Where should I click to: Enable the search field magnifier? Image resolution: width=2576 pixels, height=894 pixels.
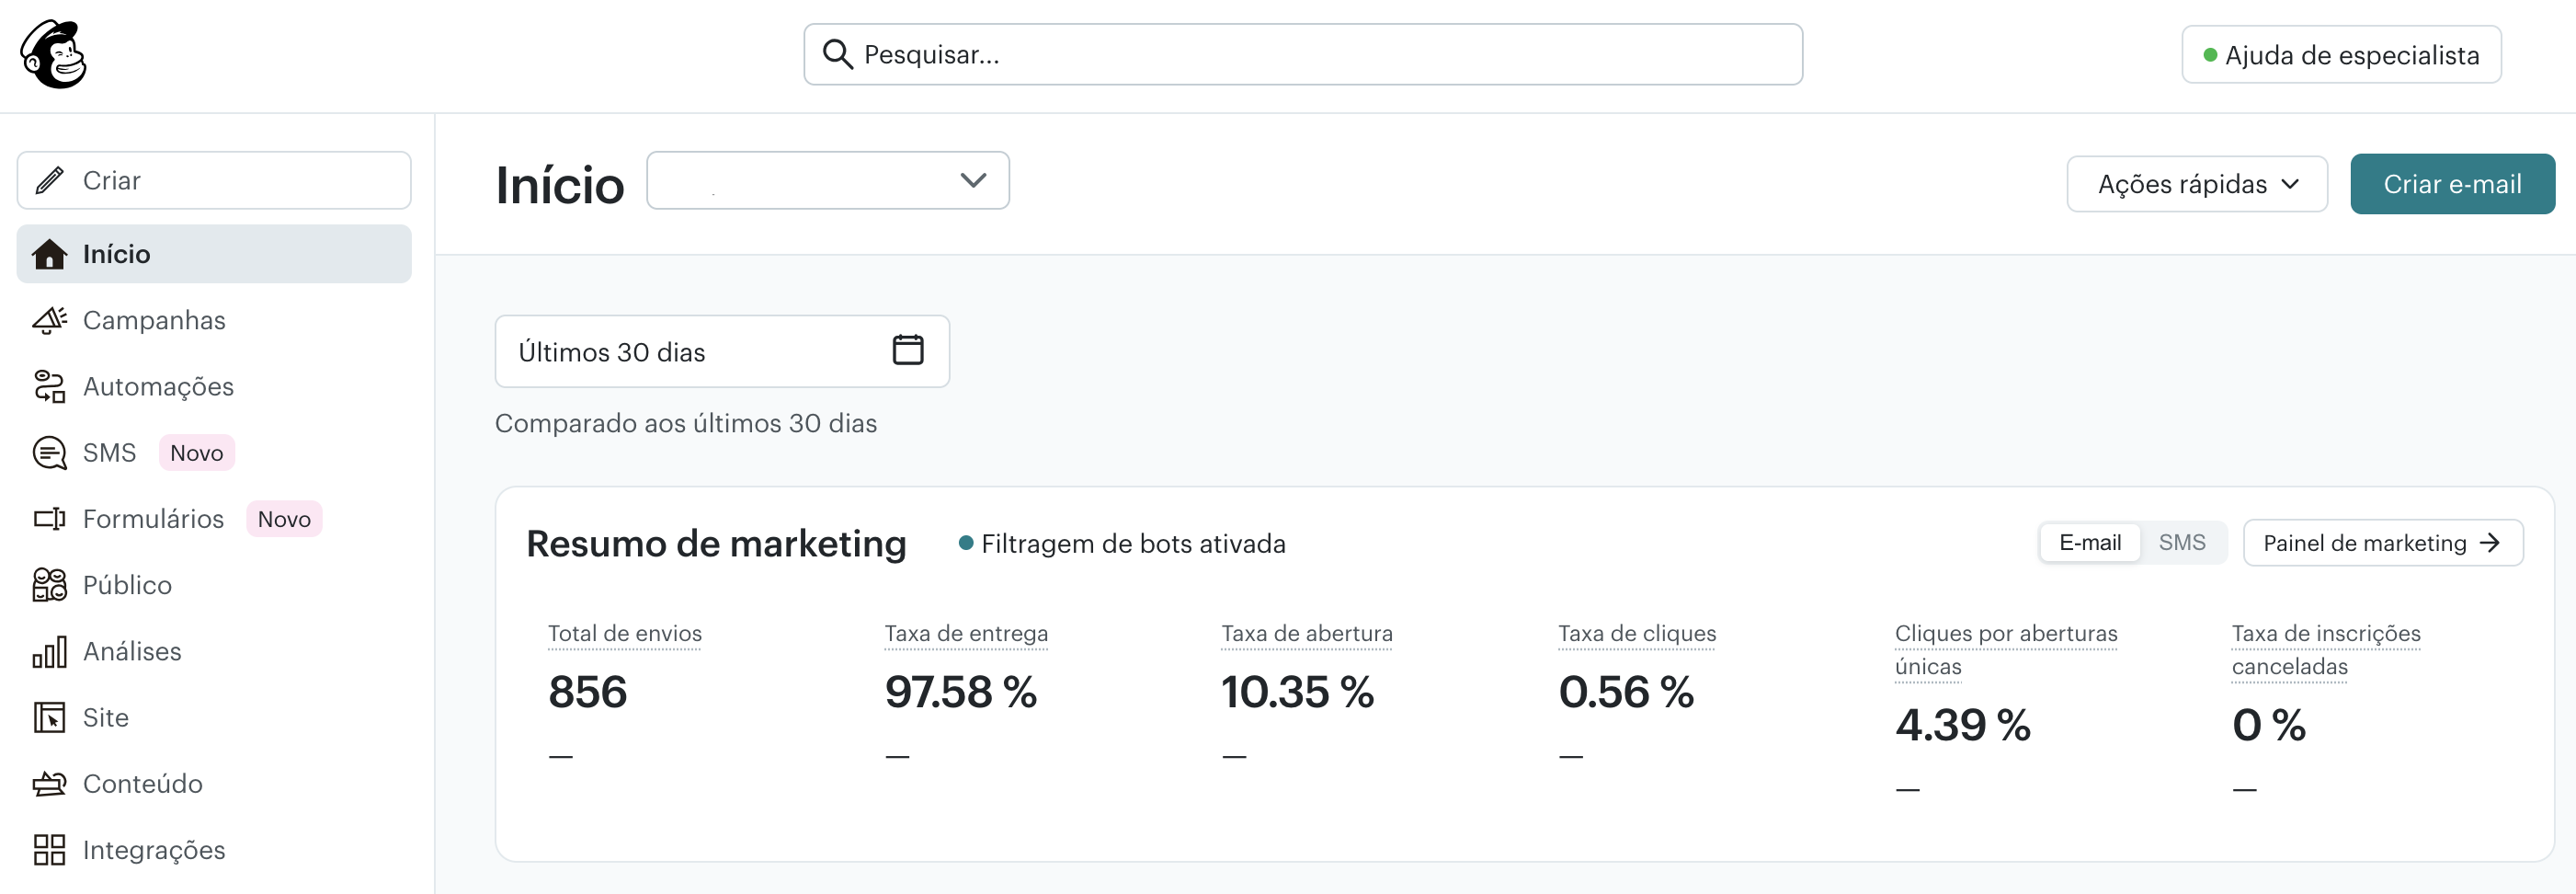coord(838,54)
